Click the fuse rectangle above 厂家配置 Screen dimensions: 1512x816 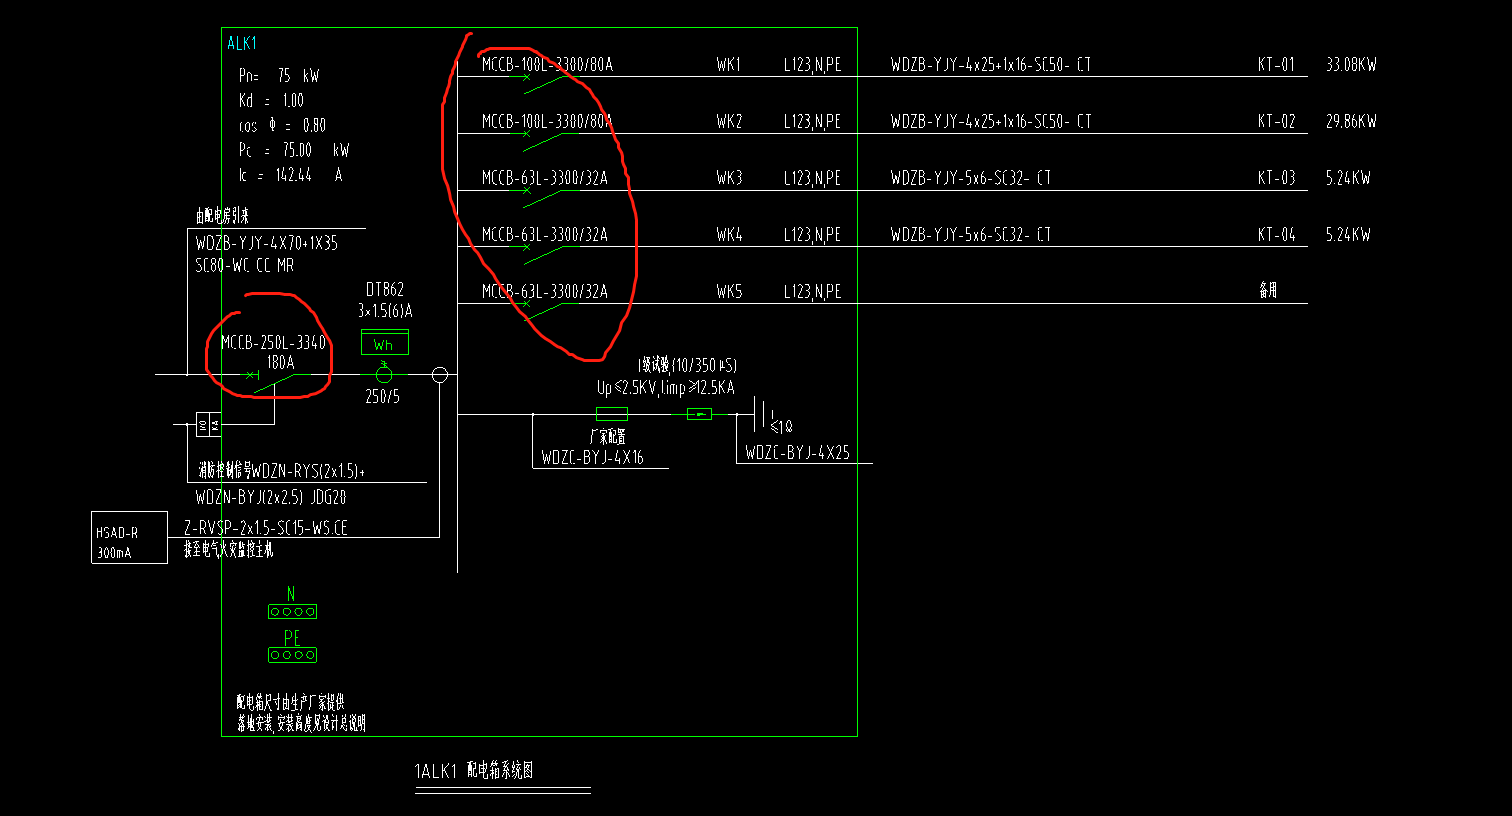coord(612,414)
